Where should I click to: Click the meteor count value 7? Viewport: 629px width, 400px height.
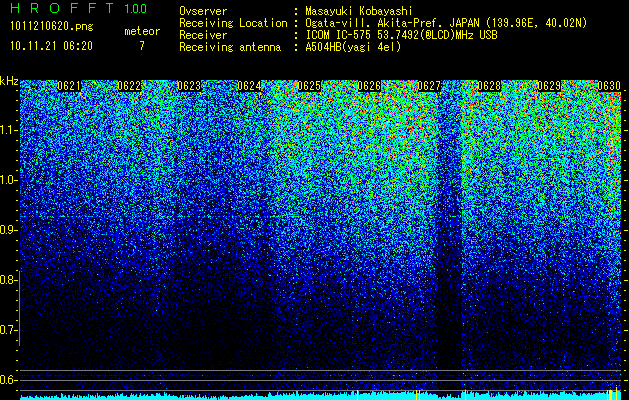tap(142, 46)
